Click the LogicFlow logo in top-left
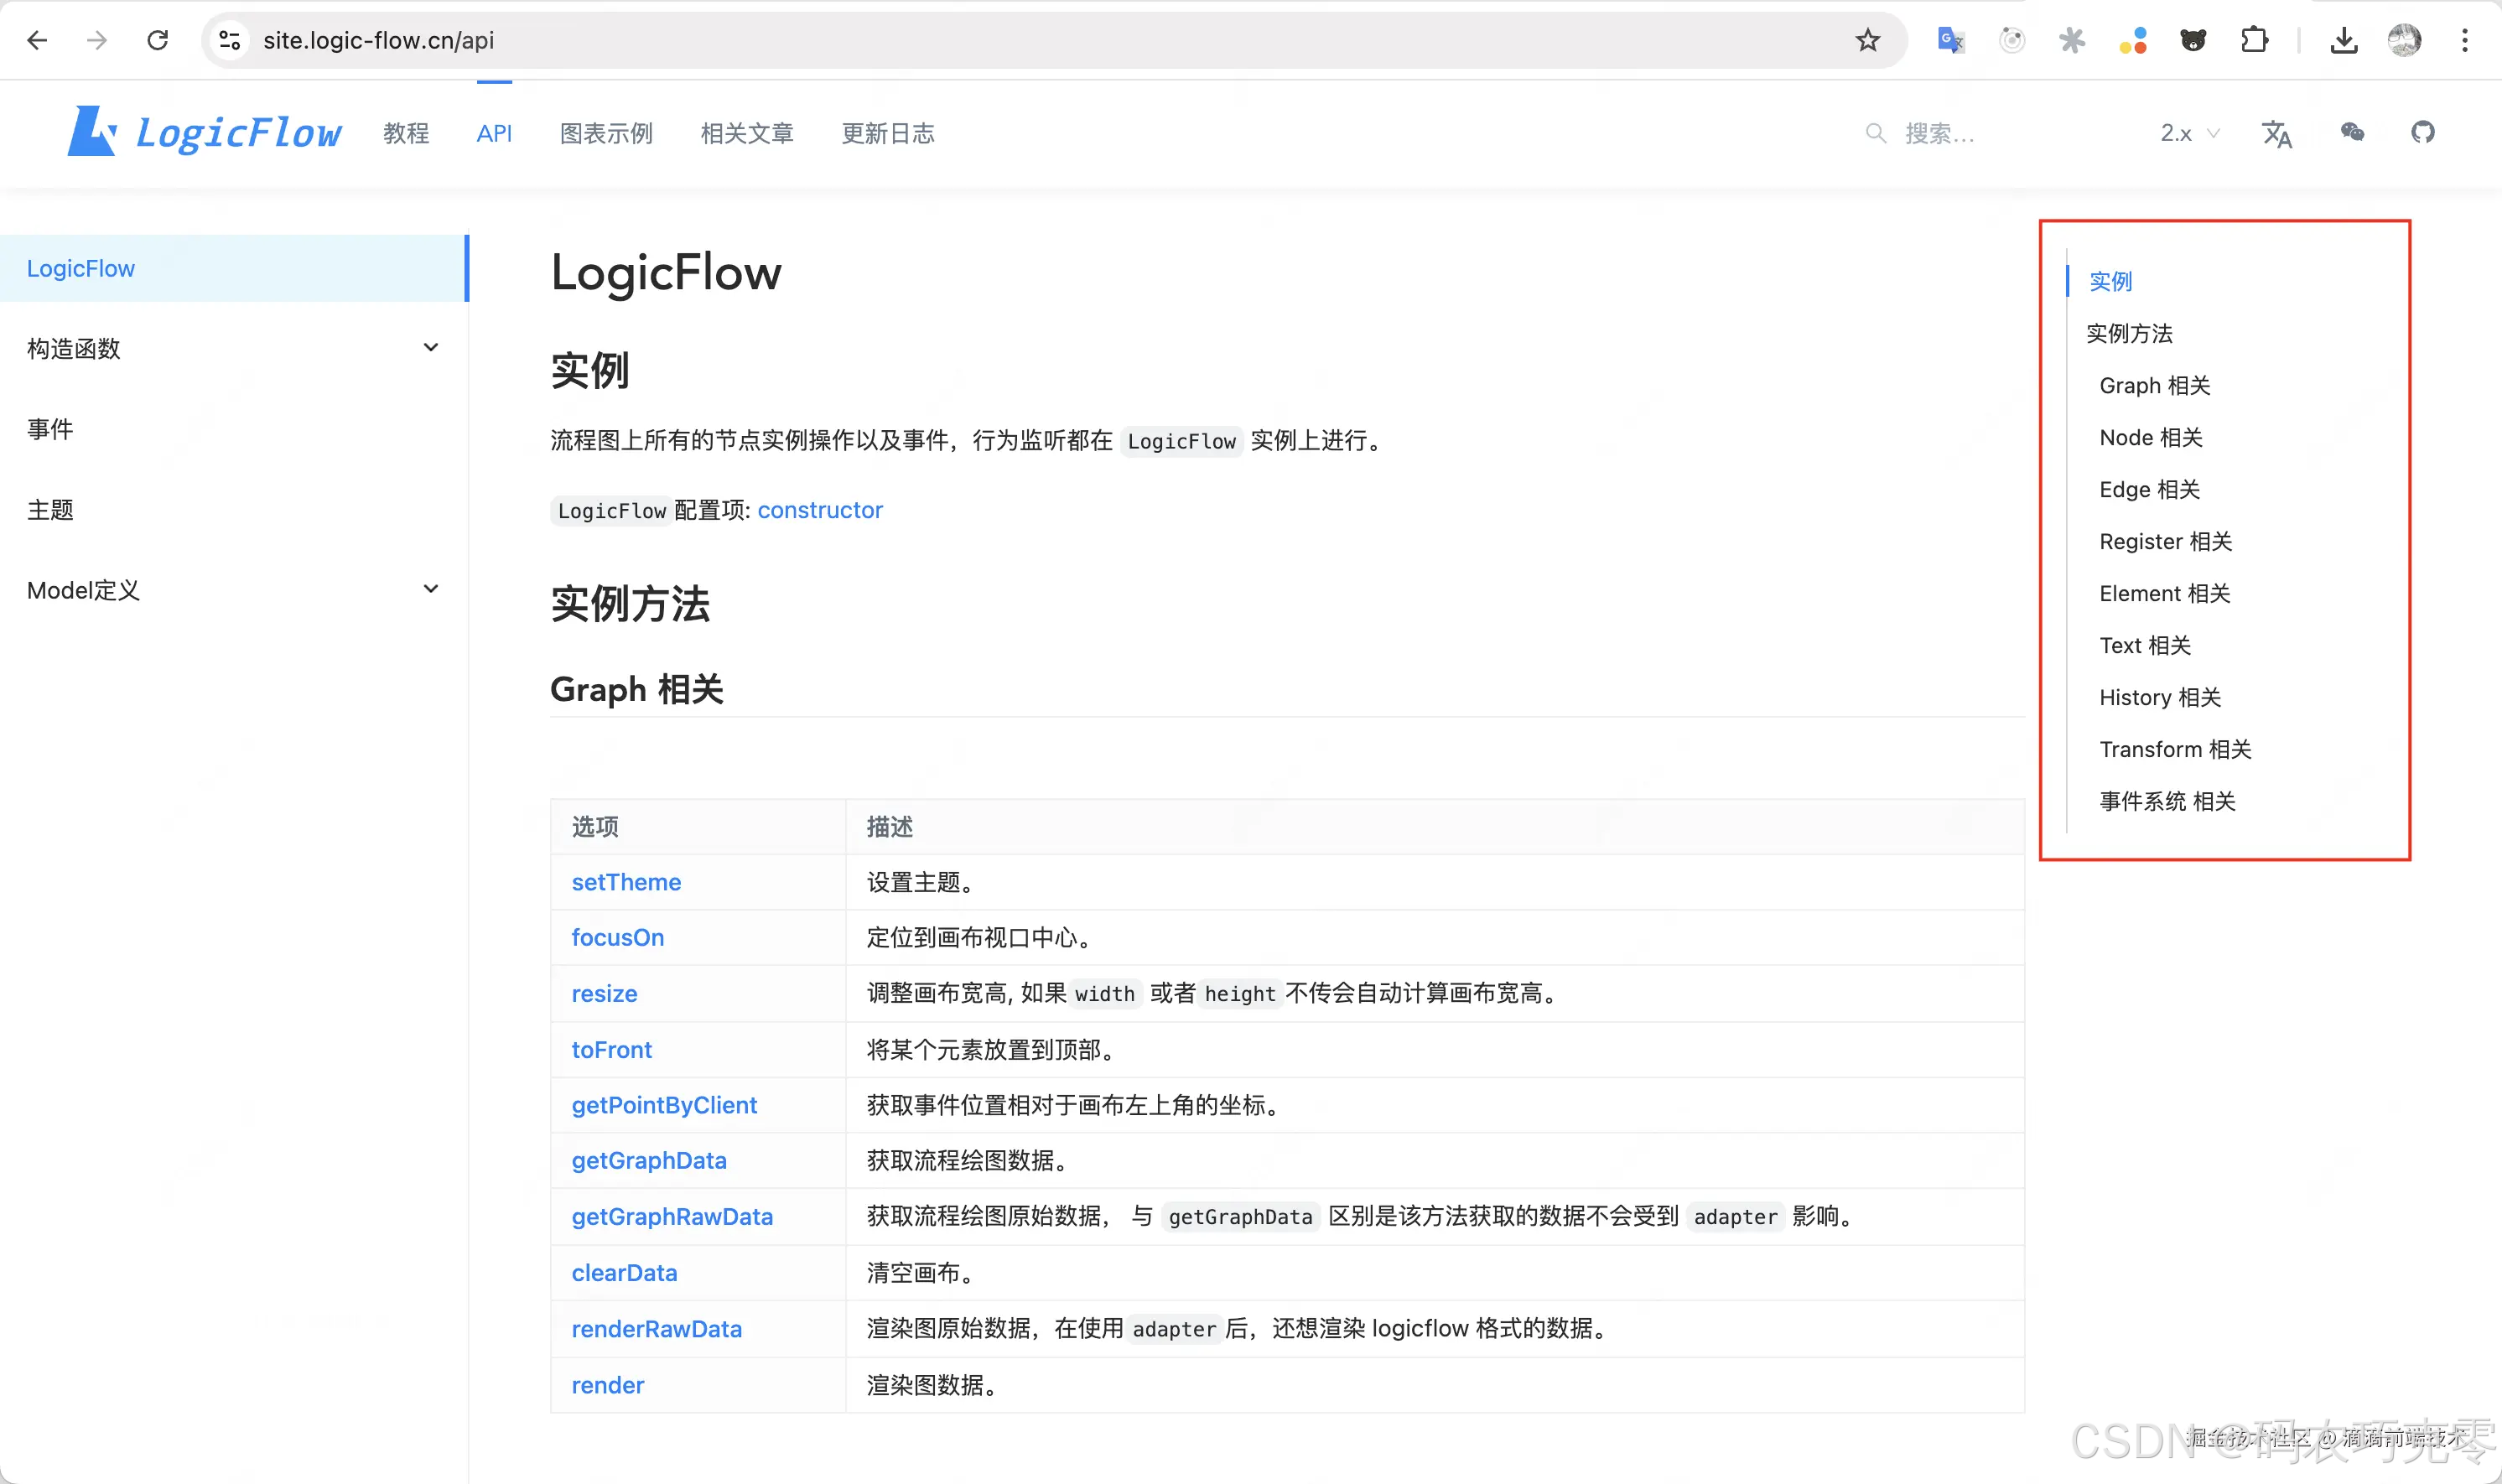 (204, 131)
